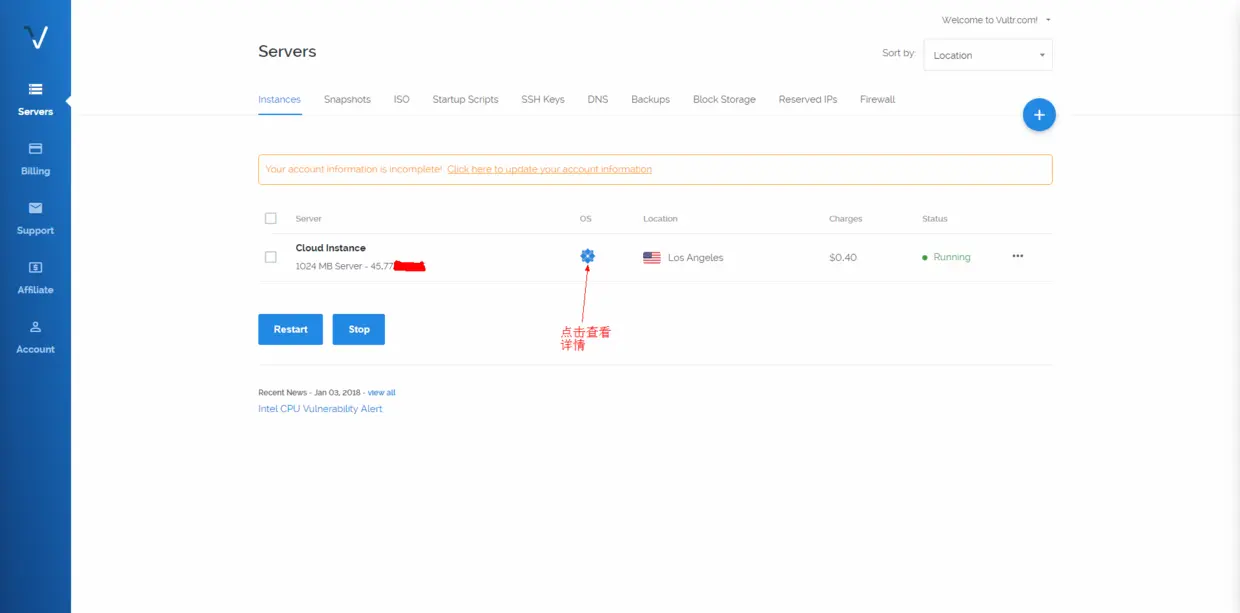
Task: Click the blue Stop button
Action: tap(359, 329)
